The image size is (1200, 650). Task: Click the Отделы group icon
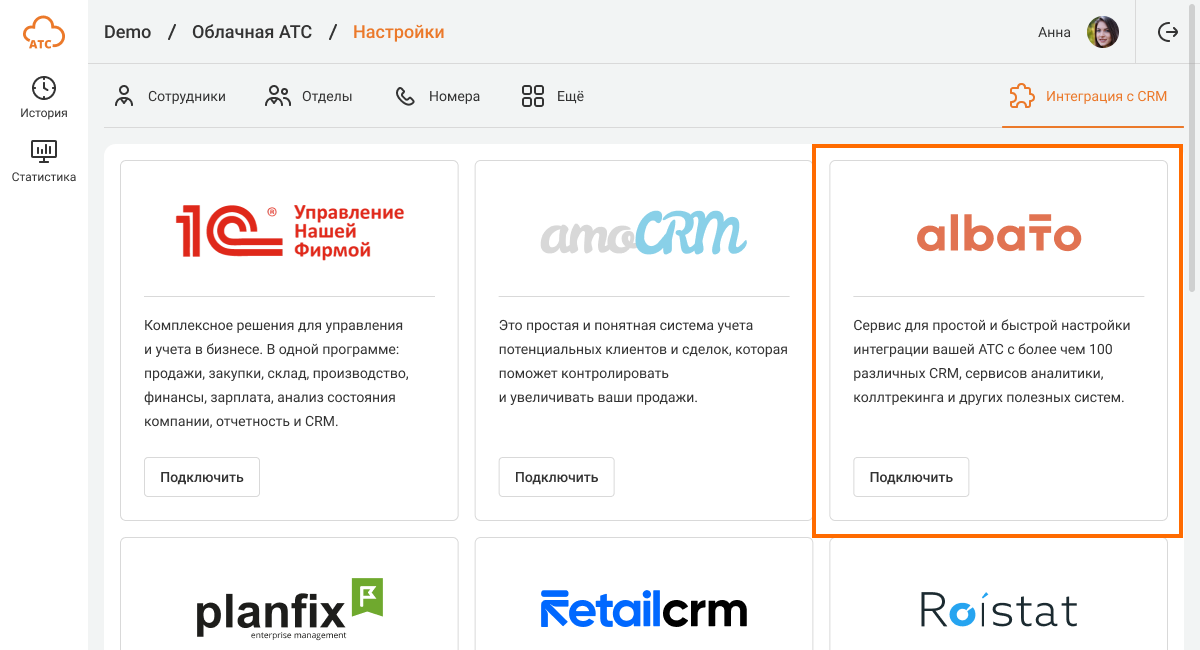pos(278,96)
